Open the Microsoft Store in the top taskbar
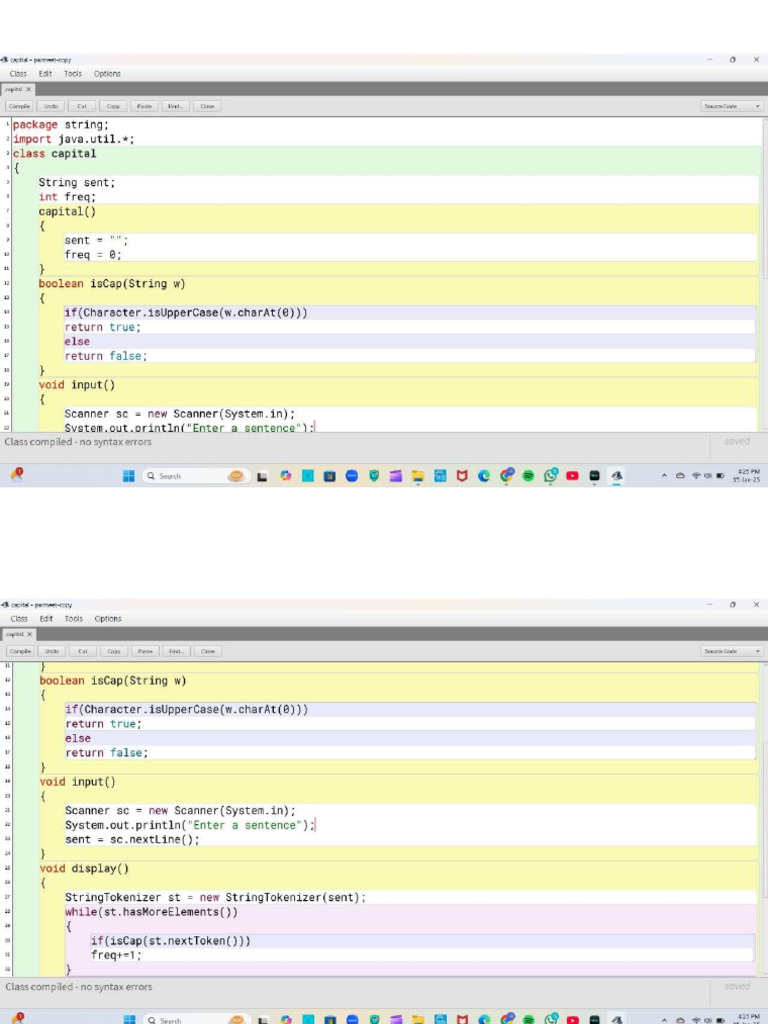This screenshot has height=1024, width=768. coord(329,476)
